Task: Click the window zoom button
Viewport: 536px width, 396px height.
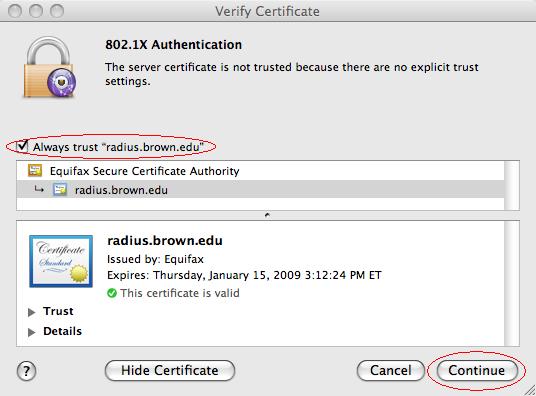Action: pyautogui.click(x=57, y=11)
